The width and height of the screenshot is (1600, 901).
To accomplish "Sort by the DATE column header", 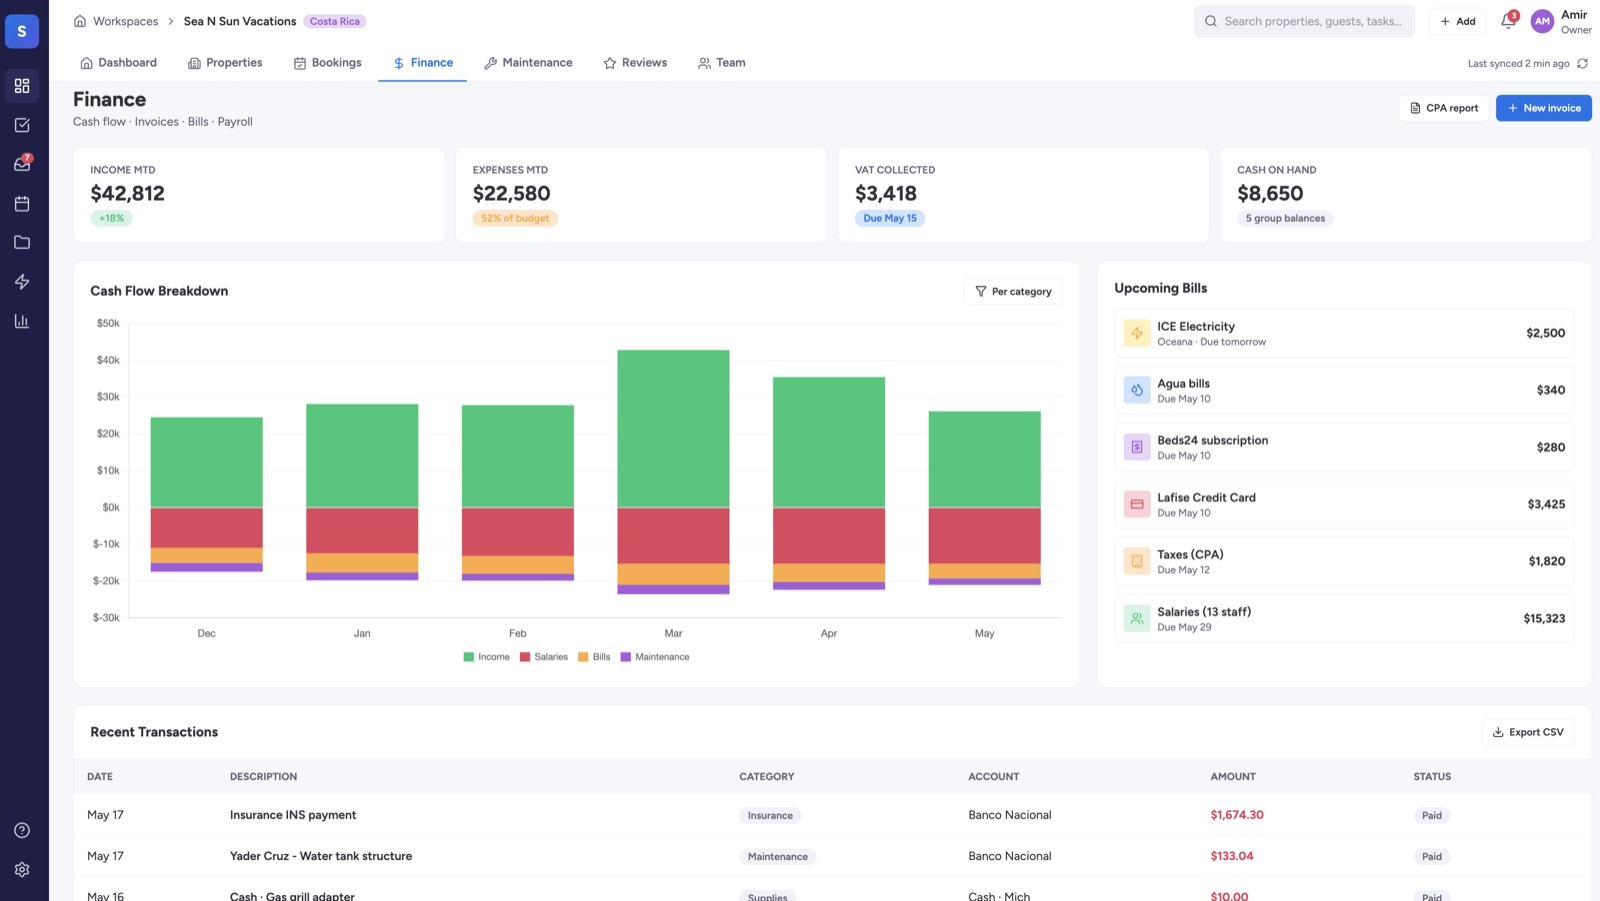I will (100, 776).
